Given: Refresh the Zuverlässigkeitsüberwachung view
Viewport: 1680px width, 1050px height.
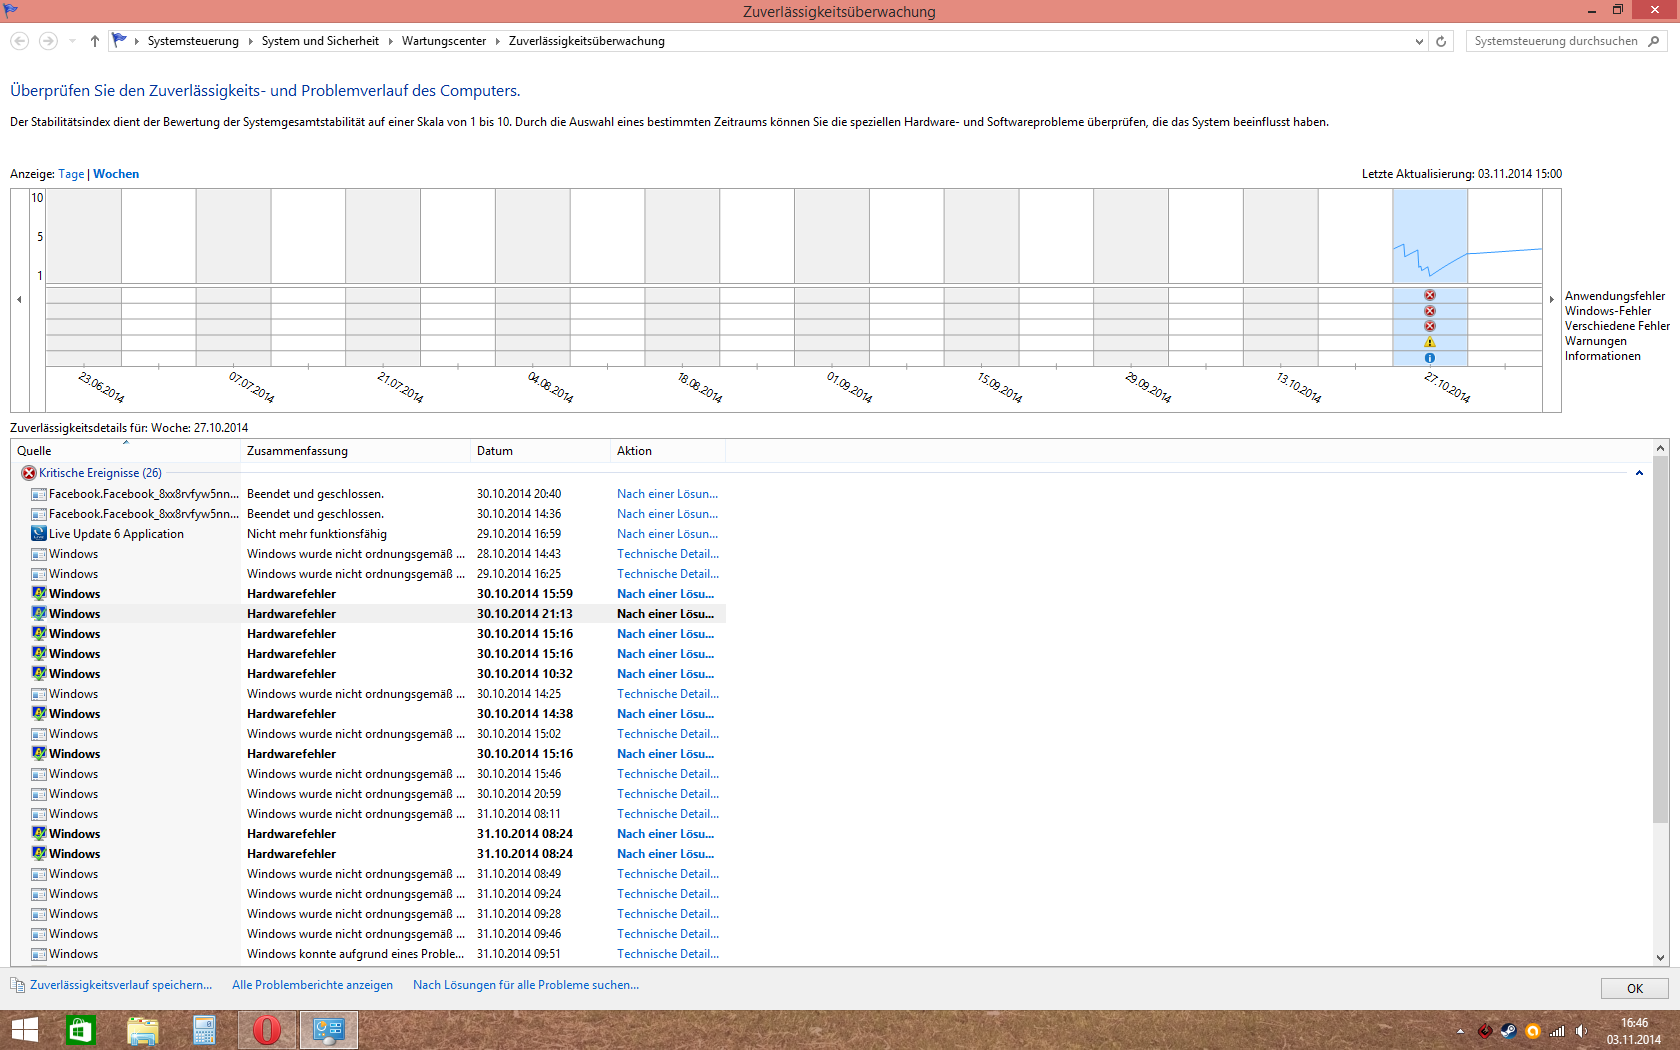Looking at the screenshot, I should point(1441,41).
